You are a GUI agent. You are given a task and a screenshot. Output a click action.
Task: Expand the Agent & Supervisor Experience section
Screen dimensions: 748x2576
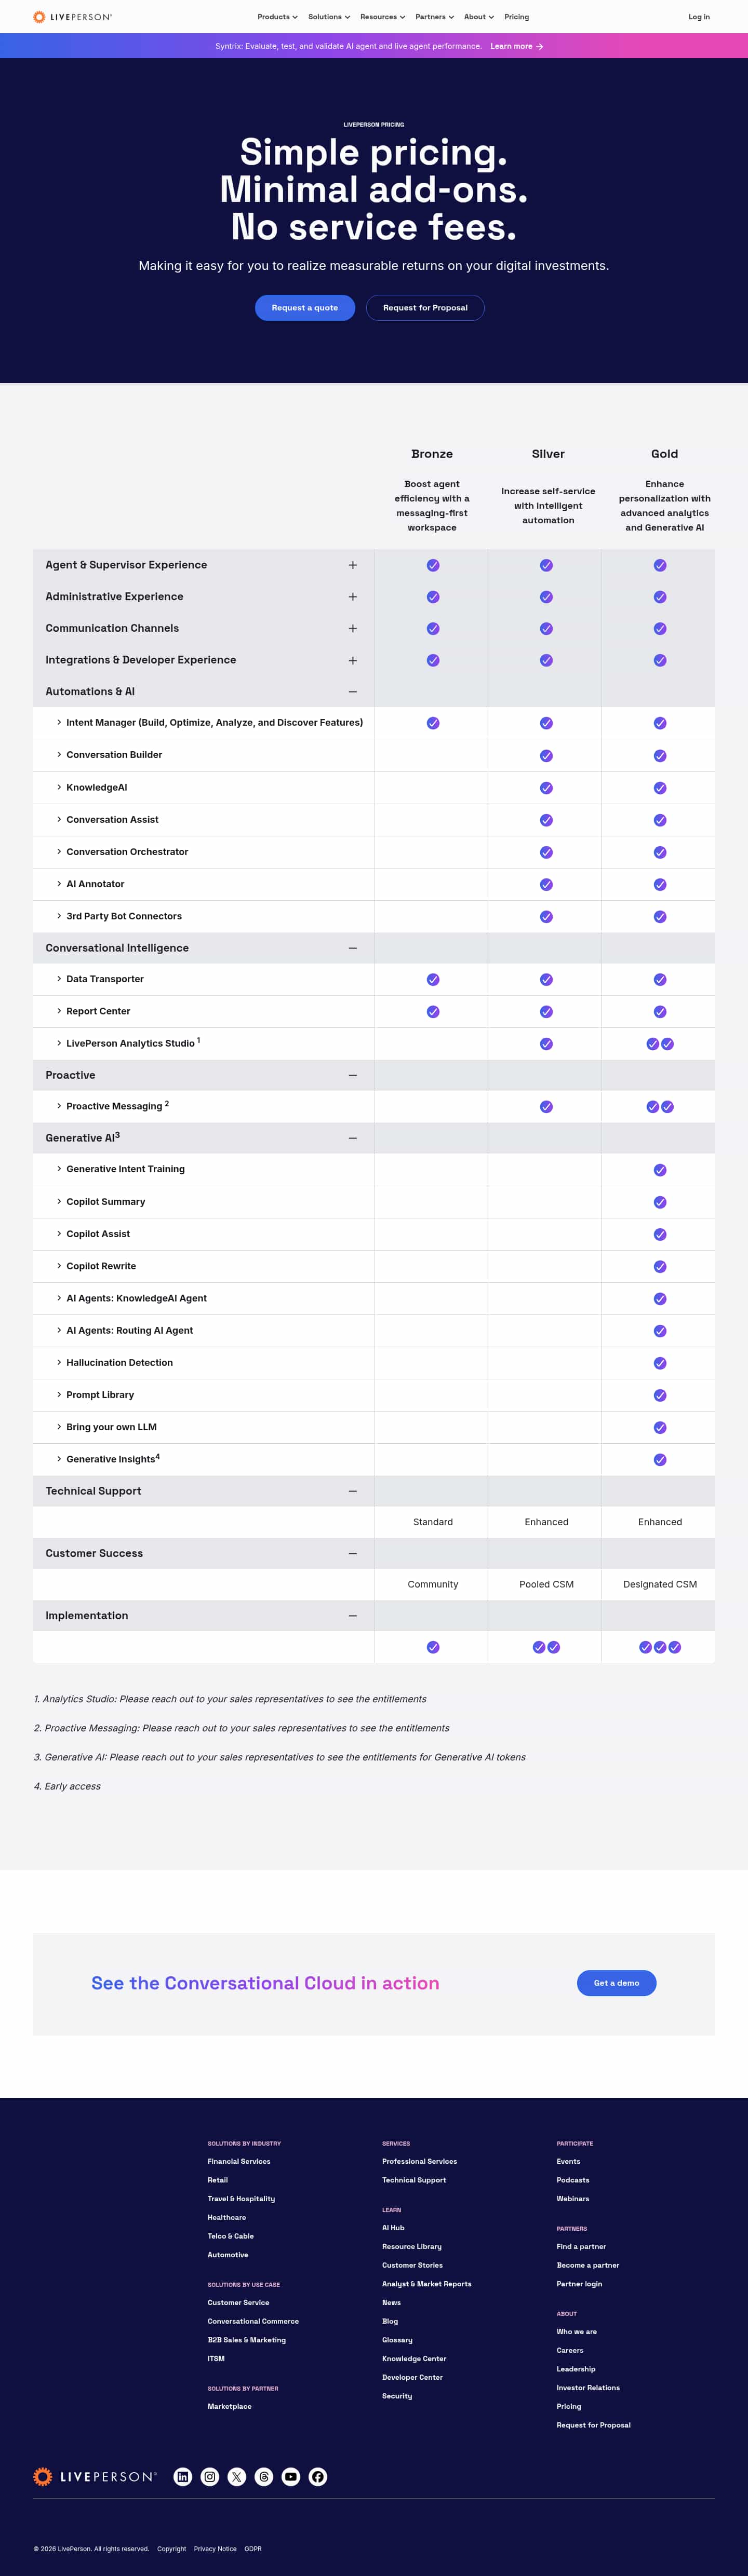352,565
